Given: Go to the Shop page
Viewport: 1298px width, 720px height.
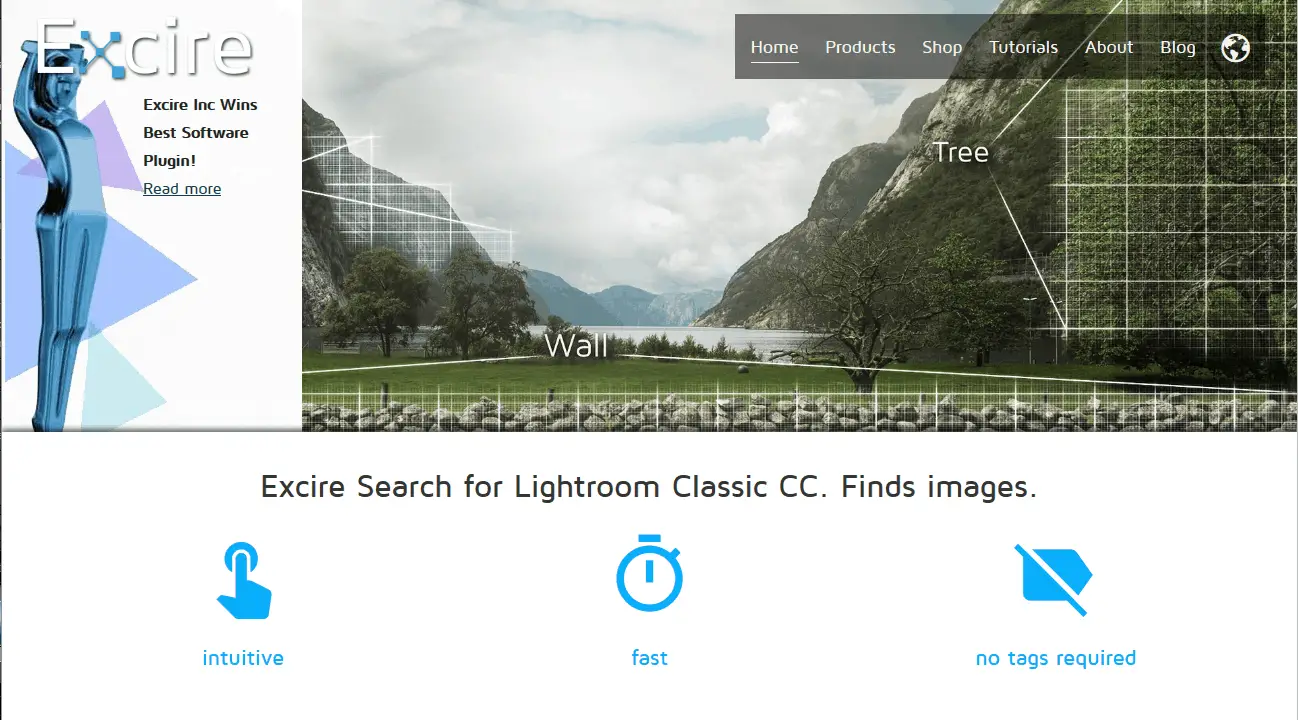Looking at the screenshot, I should click(x=942, y=47).
